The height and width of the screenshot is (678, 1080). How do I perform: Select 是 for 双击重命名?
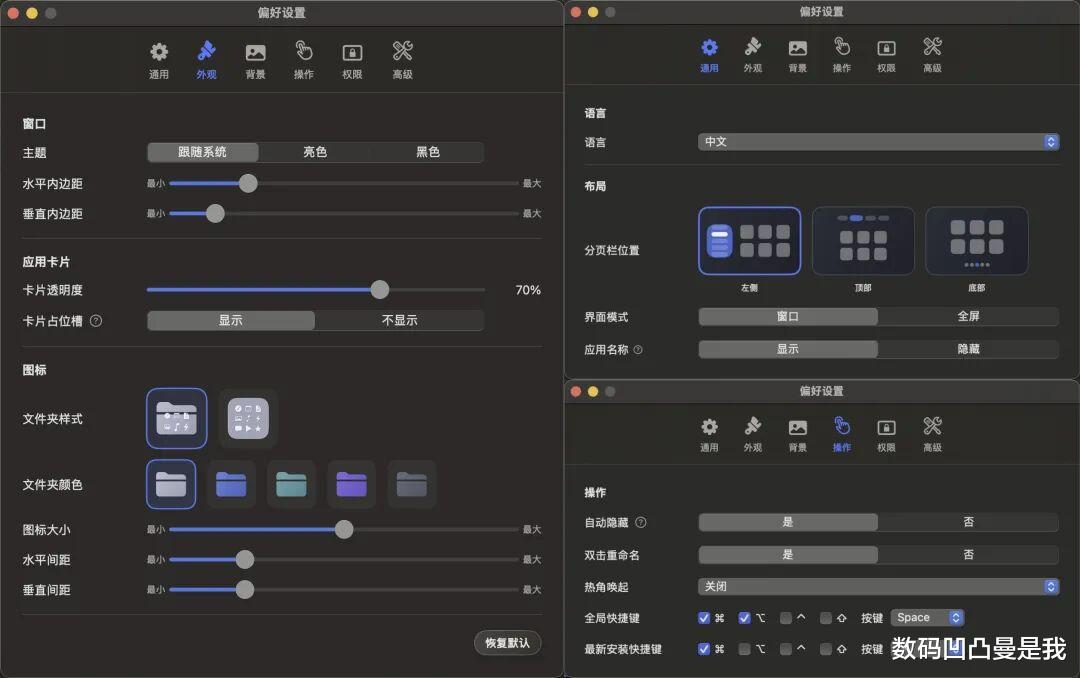click(x=788, y=555)
